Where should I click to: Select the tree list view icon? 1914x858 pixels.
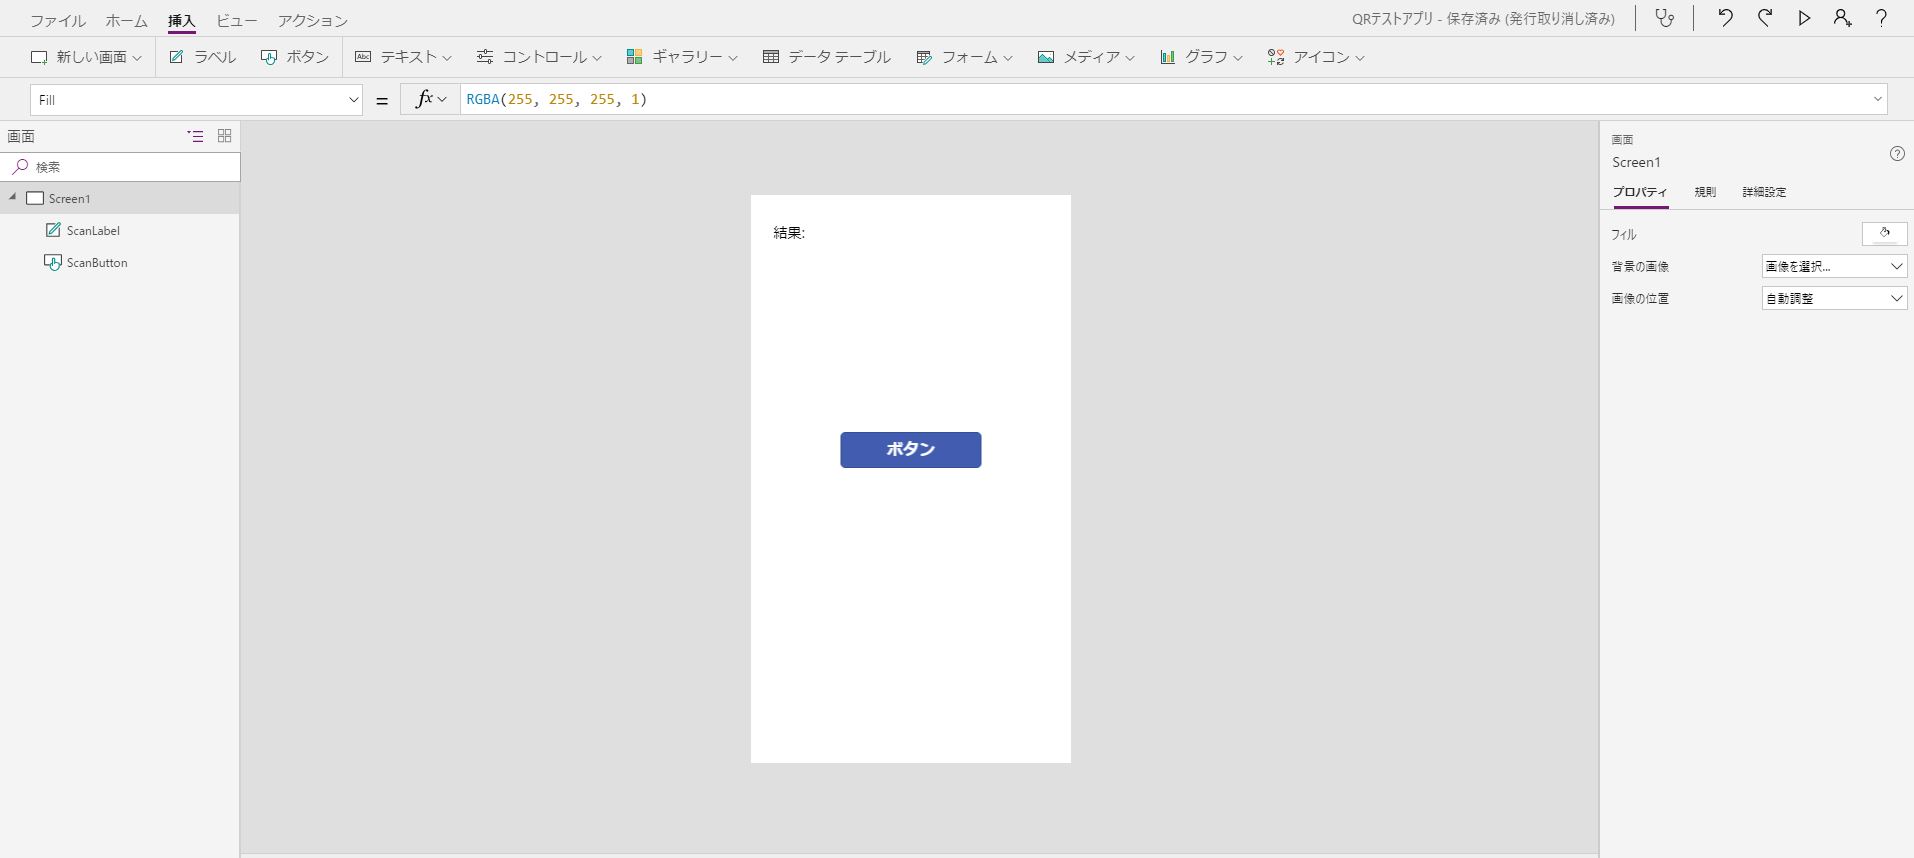click(195, 136)
